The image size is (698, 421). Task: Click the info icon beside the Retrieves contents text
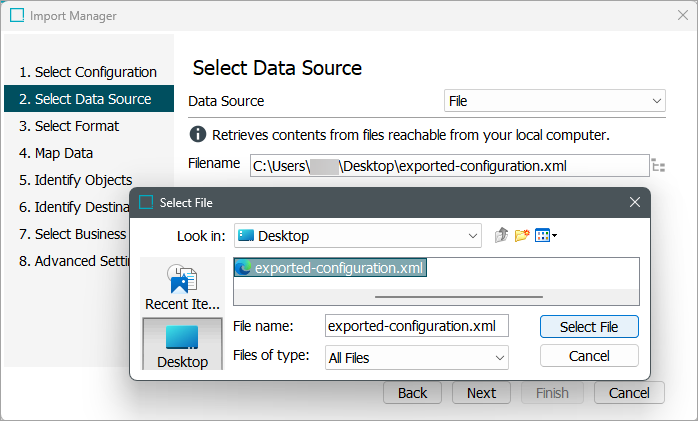(198, 134)
